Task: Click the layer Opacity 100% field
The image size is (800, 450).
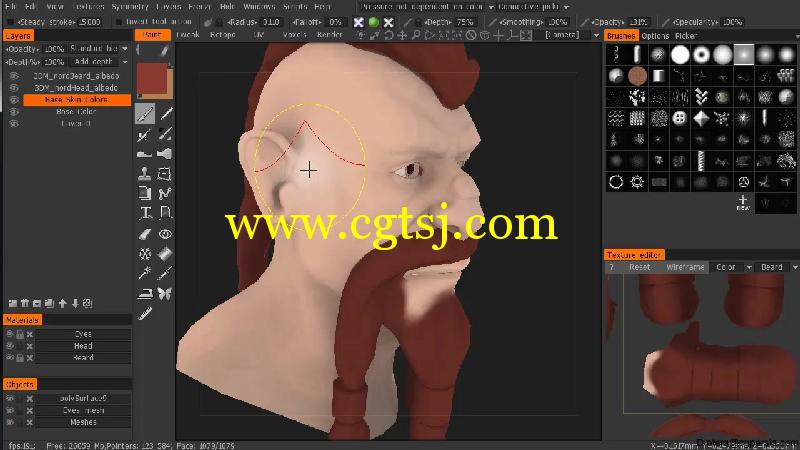Action: pyautogui.click(x=54, y=48)
